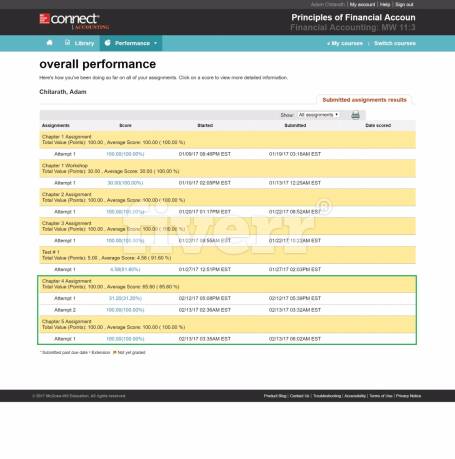This screenshot has width=455, height=459.
Task: Open Chapter 5 Assignment Attempt 1 score
Action: click(x=125, y=339)
